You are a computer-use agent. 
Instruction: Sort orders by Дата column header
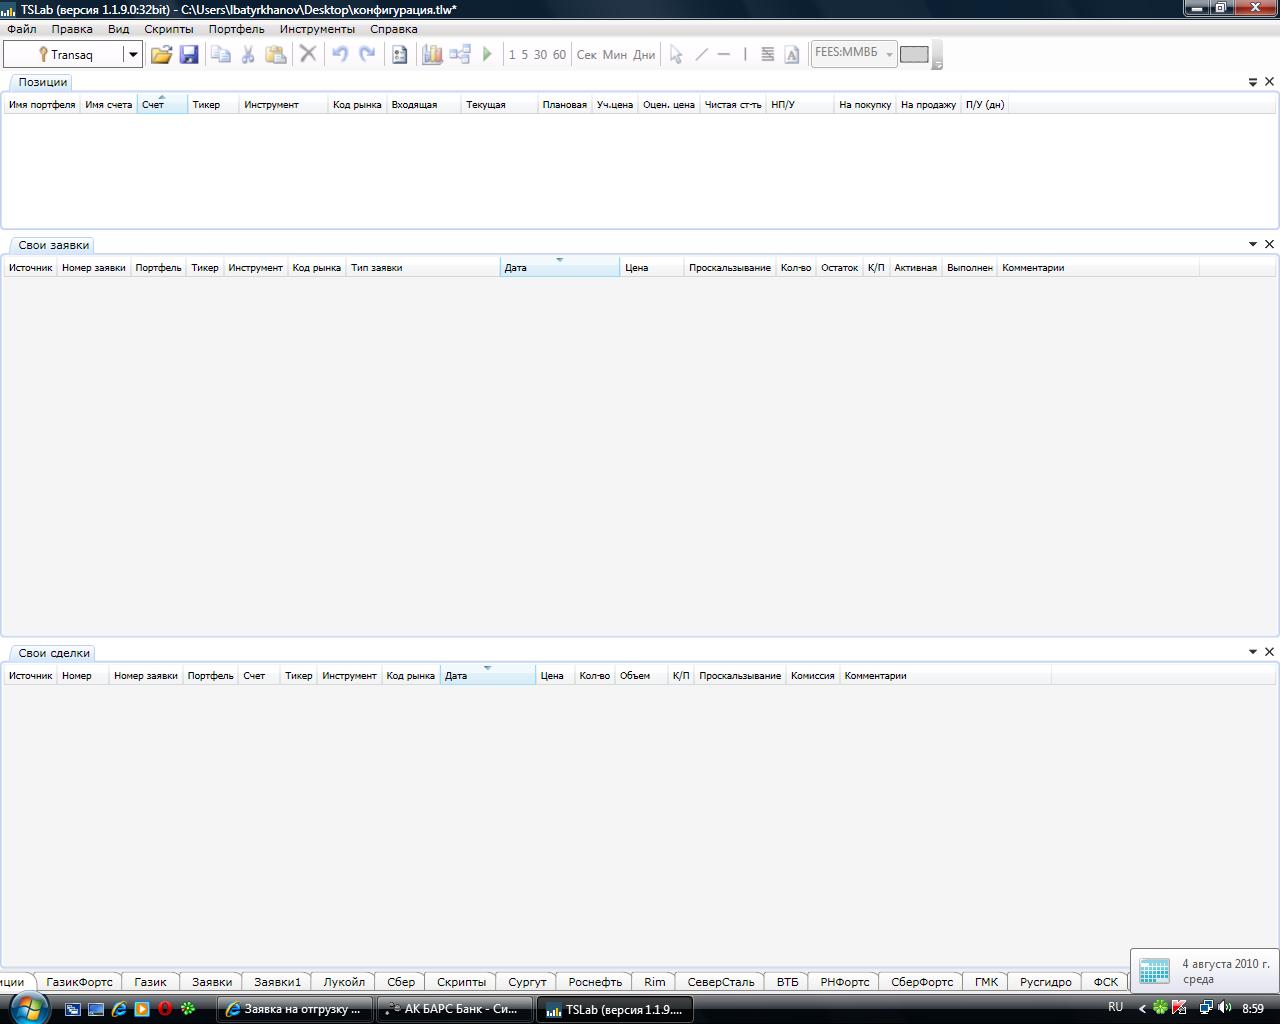point(560,267)
